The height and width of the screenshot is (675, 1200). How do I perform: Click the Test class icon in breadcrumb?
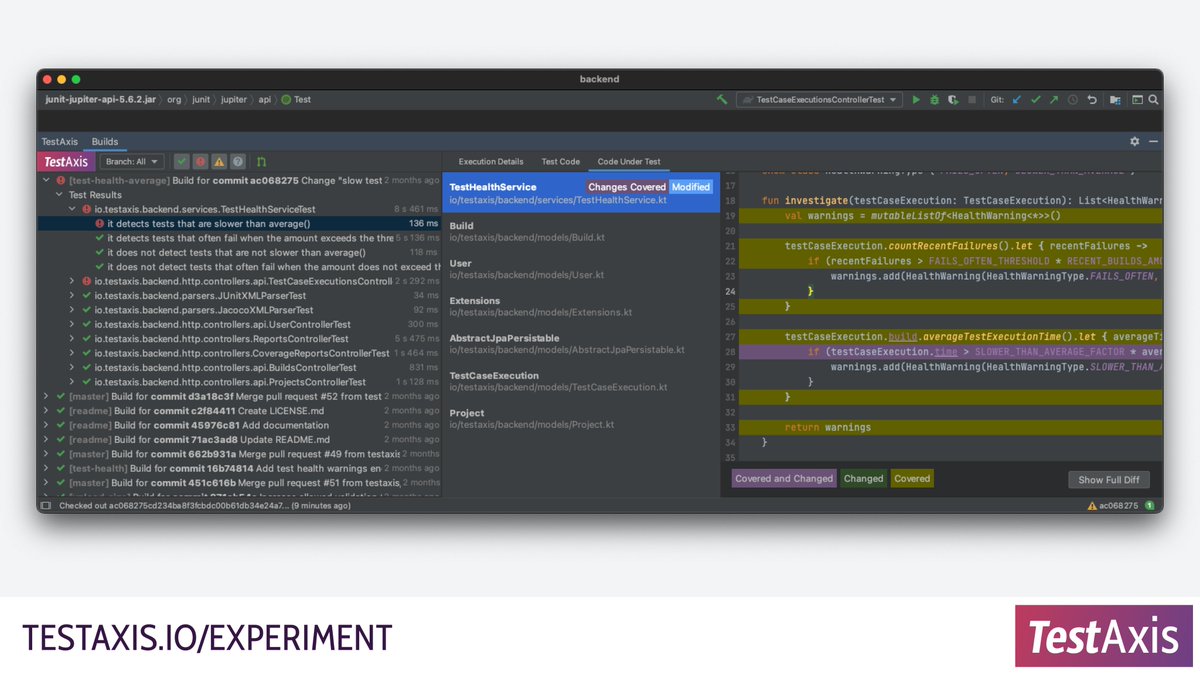coord(286,100)
